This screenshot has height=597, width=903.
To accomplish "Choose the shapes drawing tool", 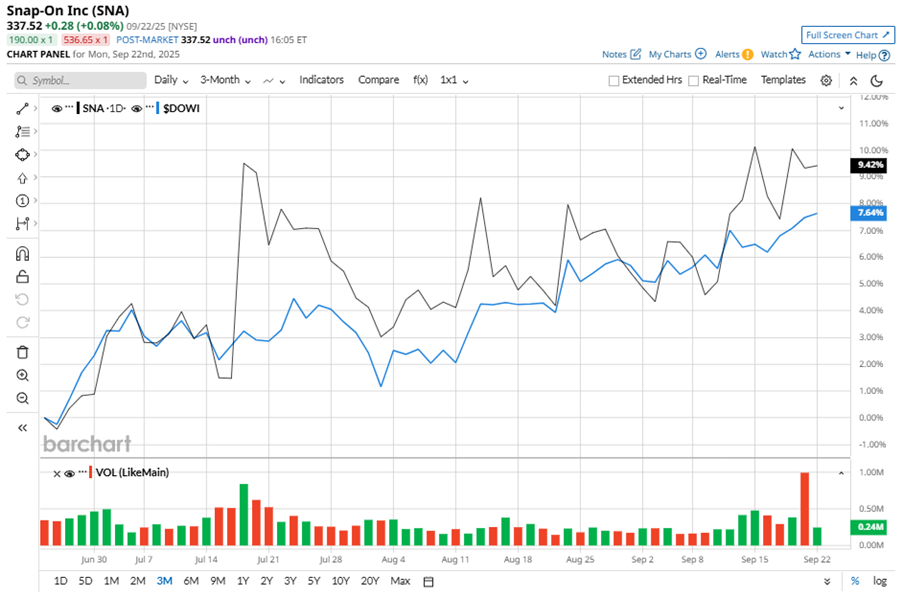I will (22, 155).
